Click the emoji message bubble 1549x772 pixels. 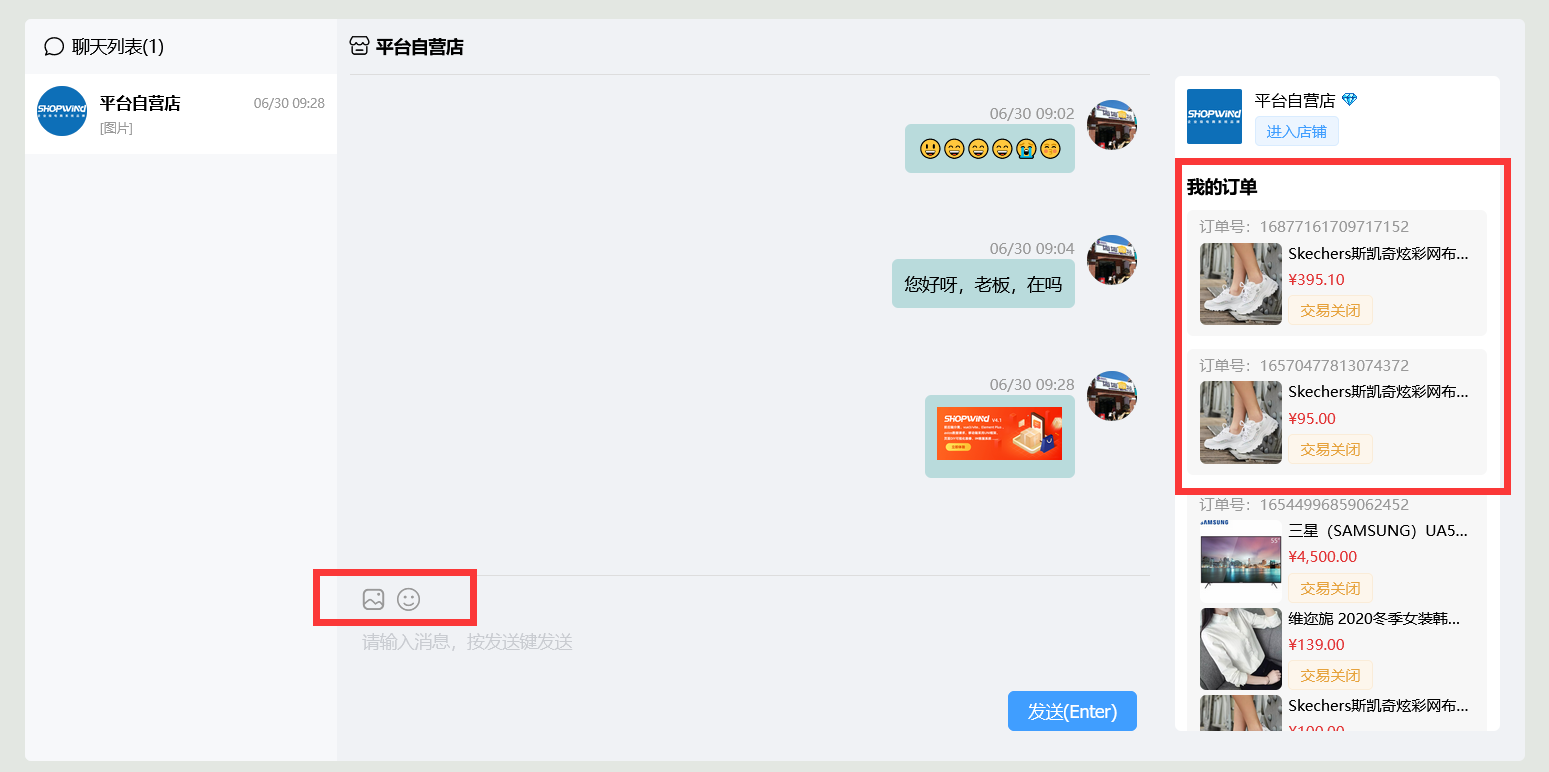(x=990, y=149)
